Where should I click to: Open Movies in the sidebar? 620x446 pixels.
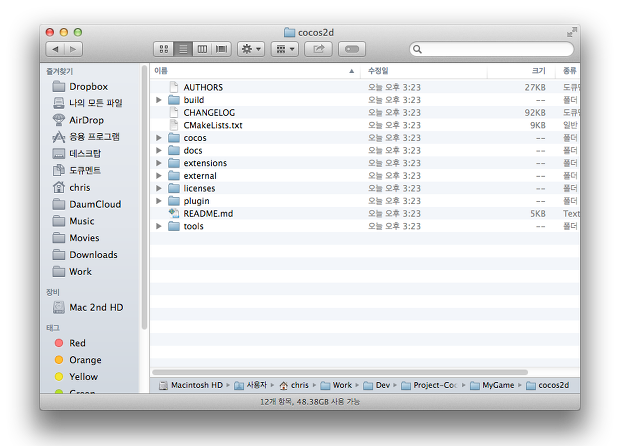point(76,238)
